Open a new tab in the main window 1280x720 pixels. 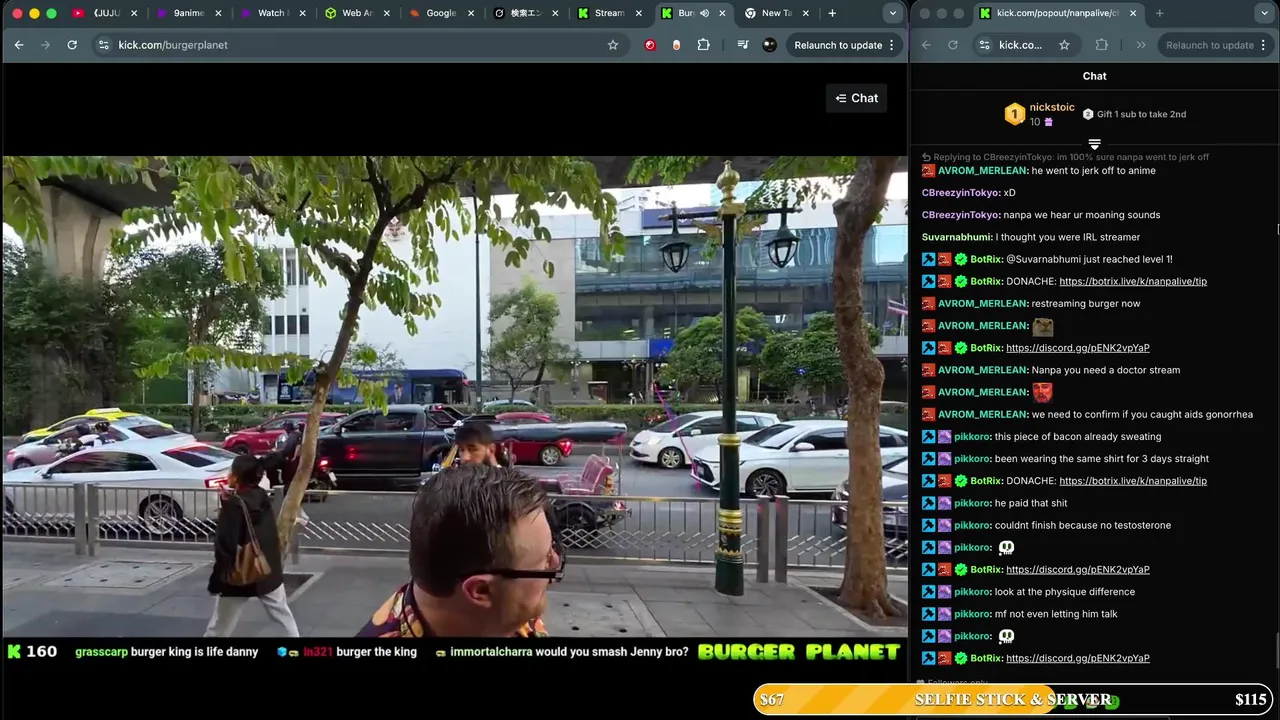click(832, 13)
